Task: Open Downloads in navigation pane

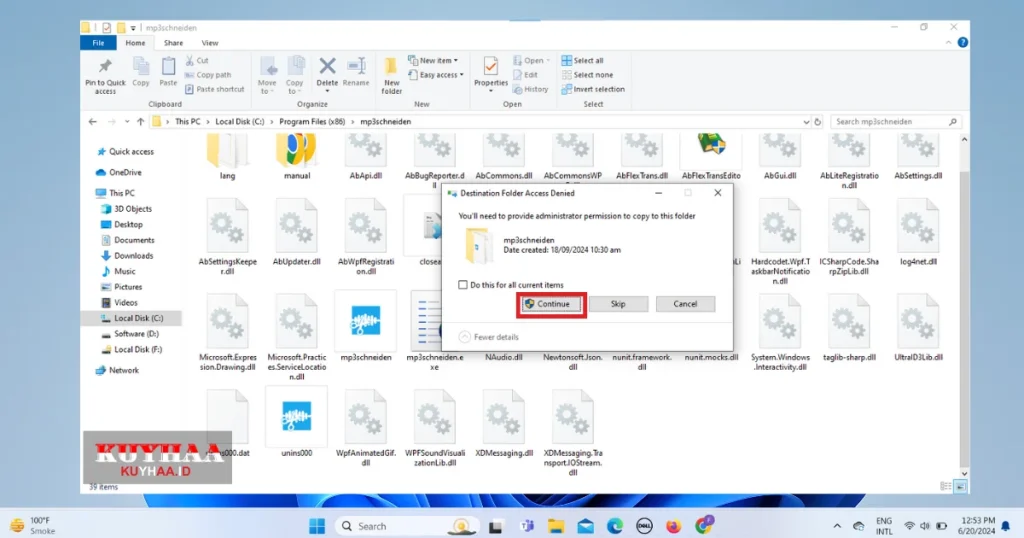Action: coord(127,256)
